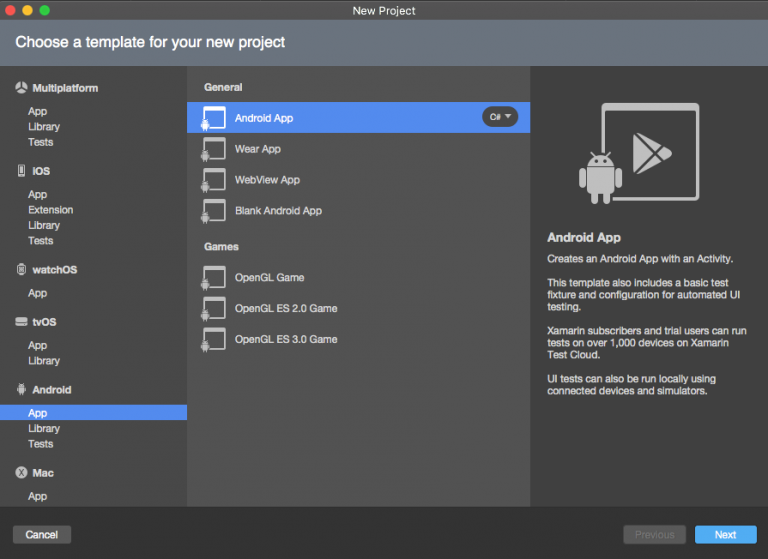This screenshot has width=768, height=559.
Task: Click the Cancel button
Action: 42,535
